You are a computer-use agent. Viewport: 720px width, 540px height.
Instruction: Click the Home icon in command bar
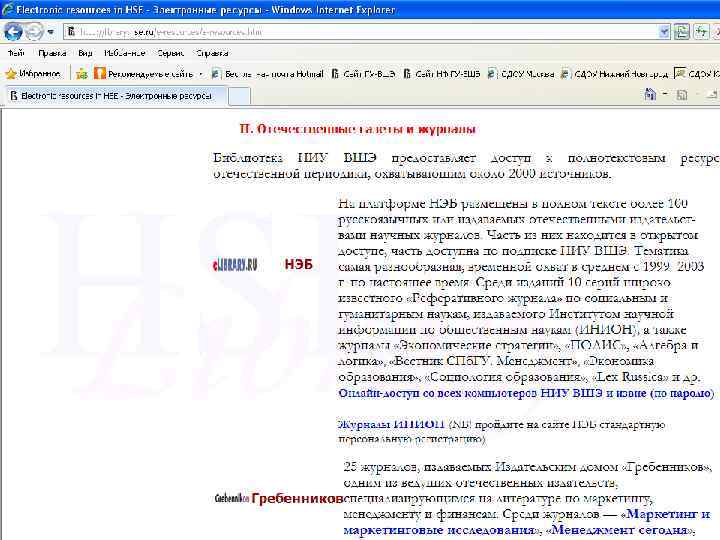pos(650,94)
